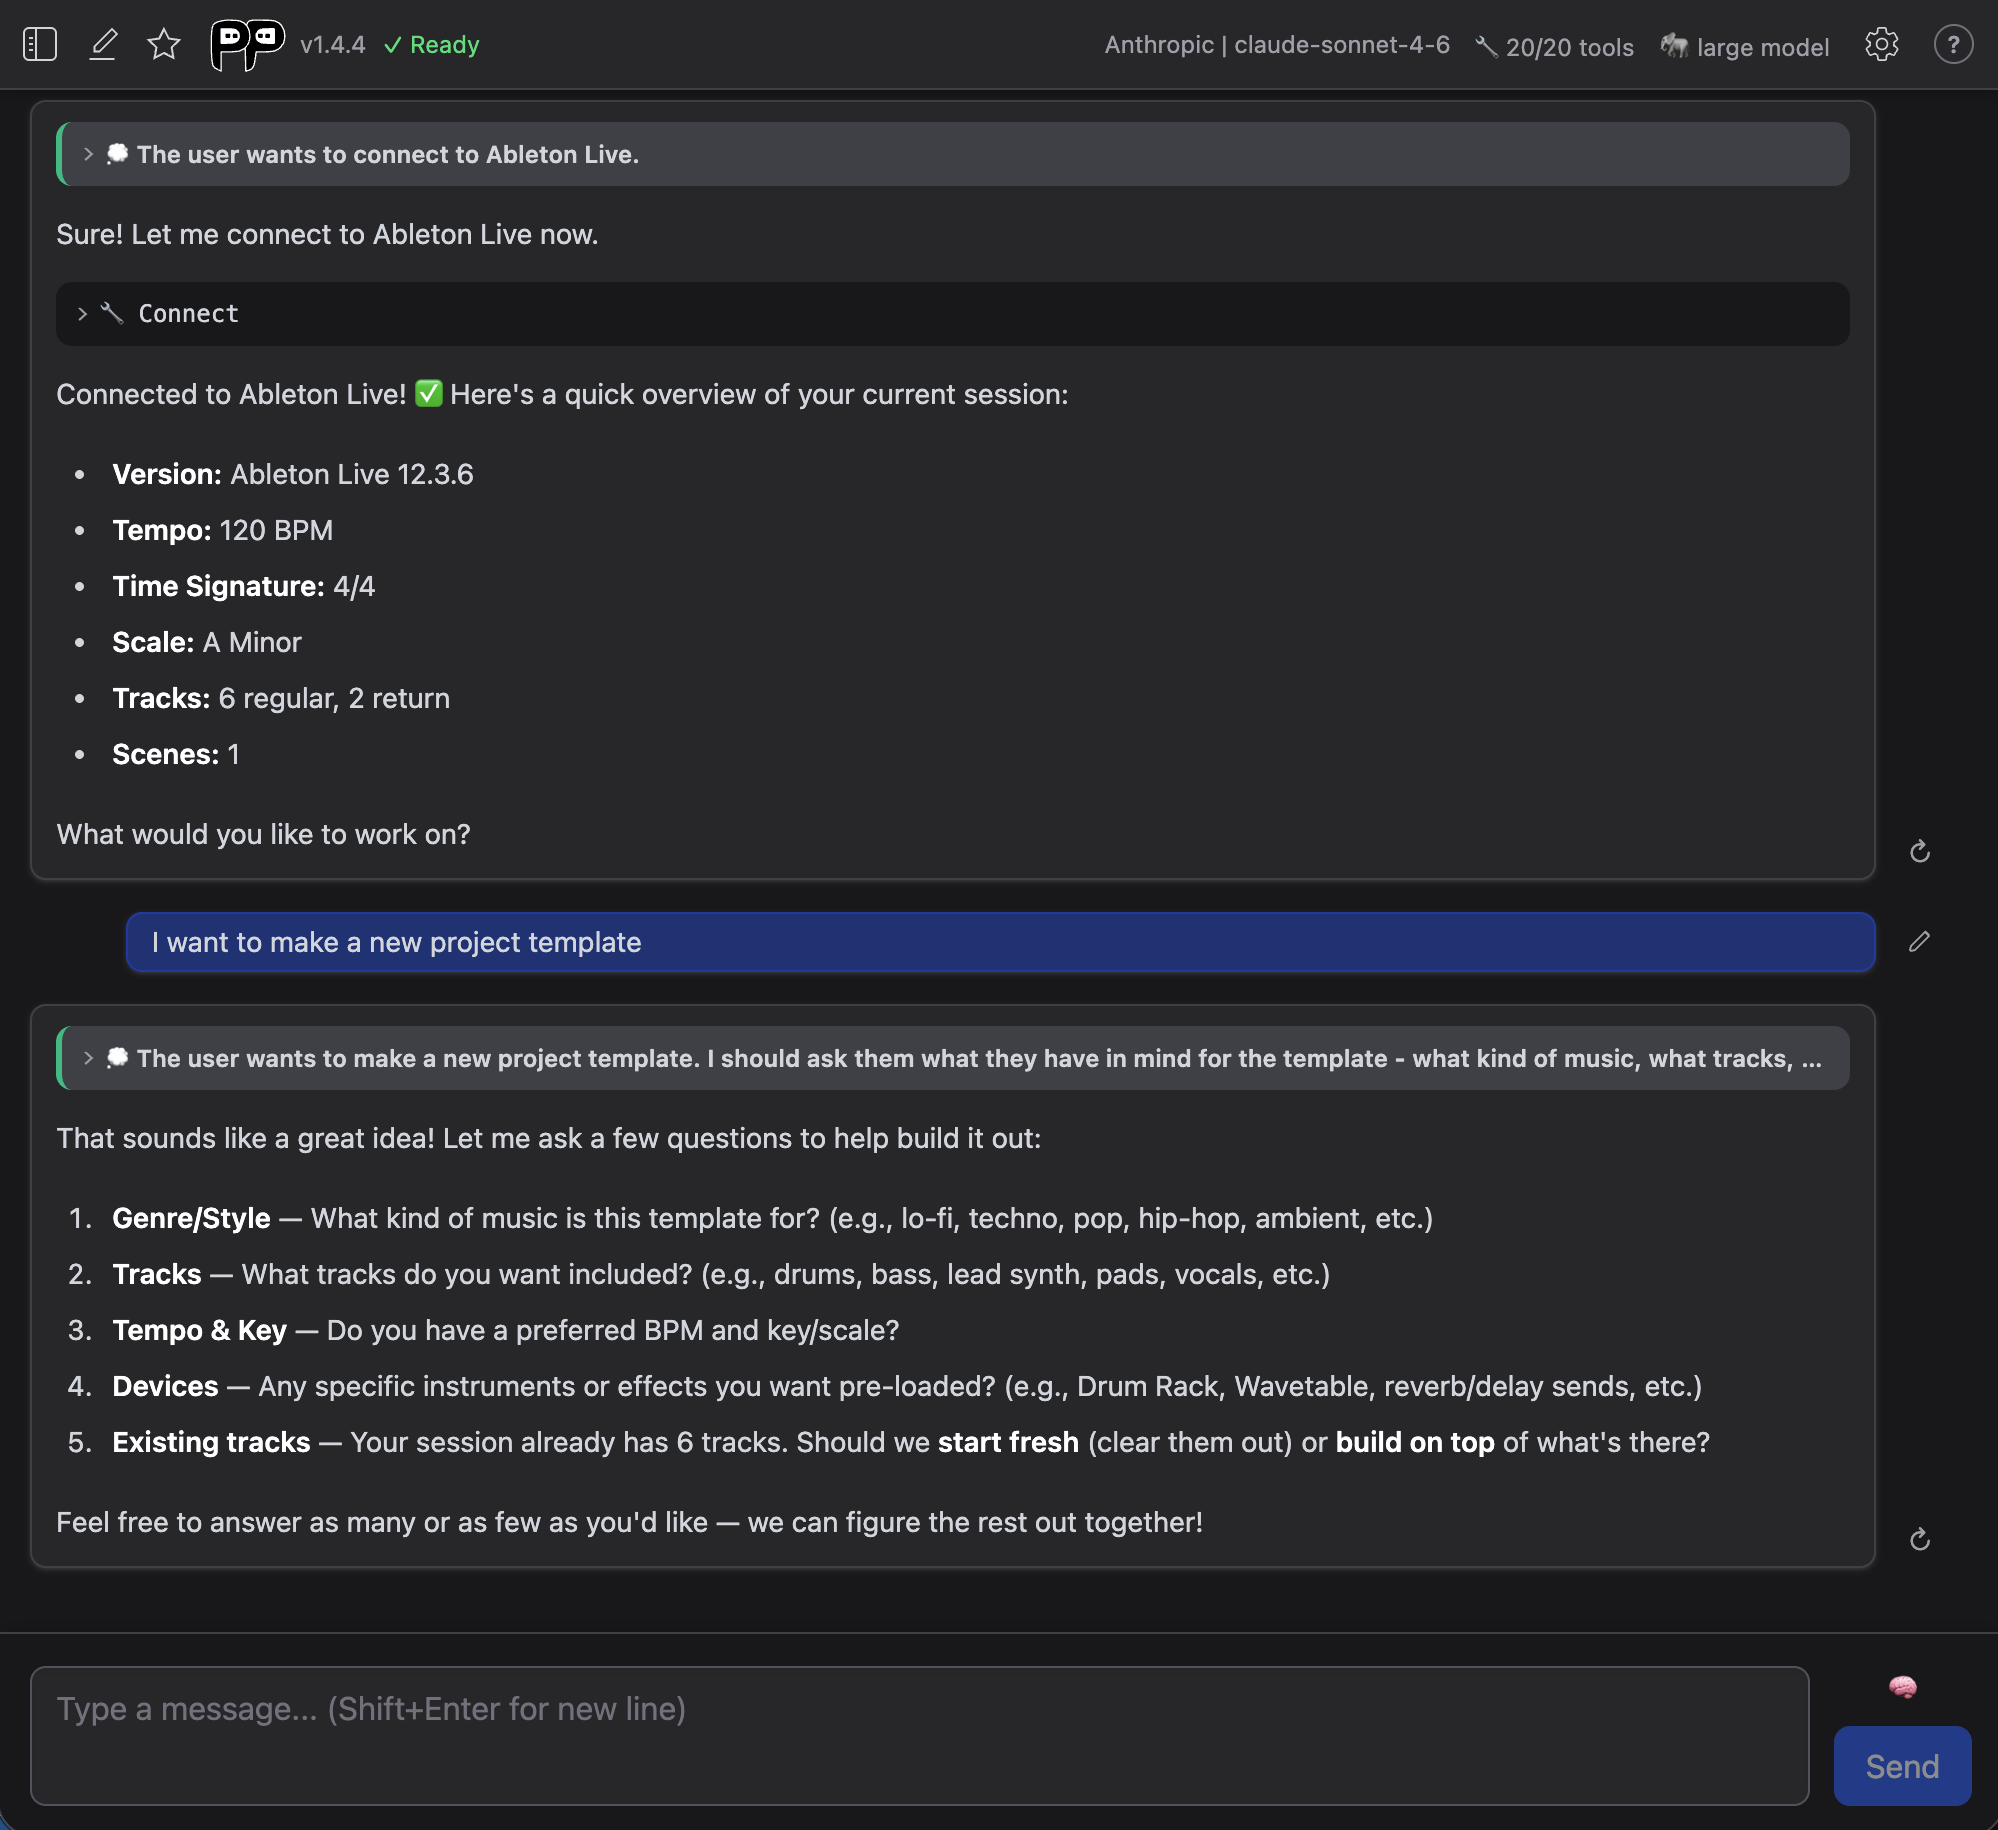Viewport: 1998px width, 1830px height.
Task: Regenerate the latest assistant reply
Action: click(x=1919, y=1539)
